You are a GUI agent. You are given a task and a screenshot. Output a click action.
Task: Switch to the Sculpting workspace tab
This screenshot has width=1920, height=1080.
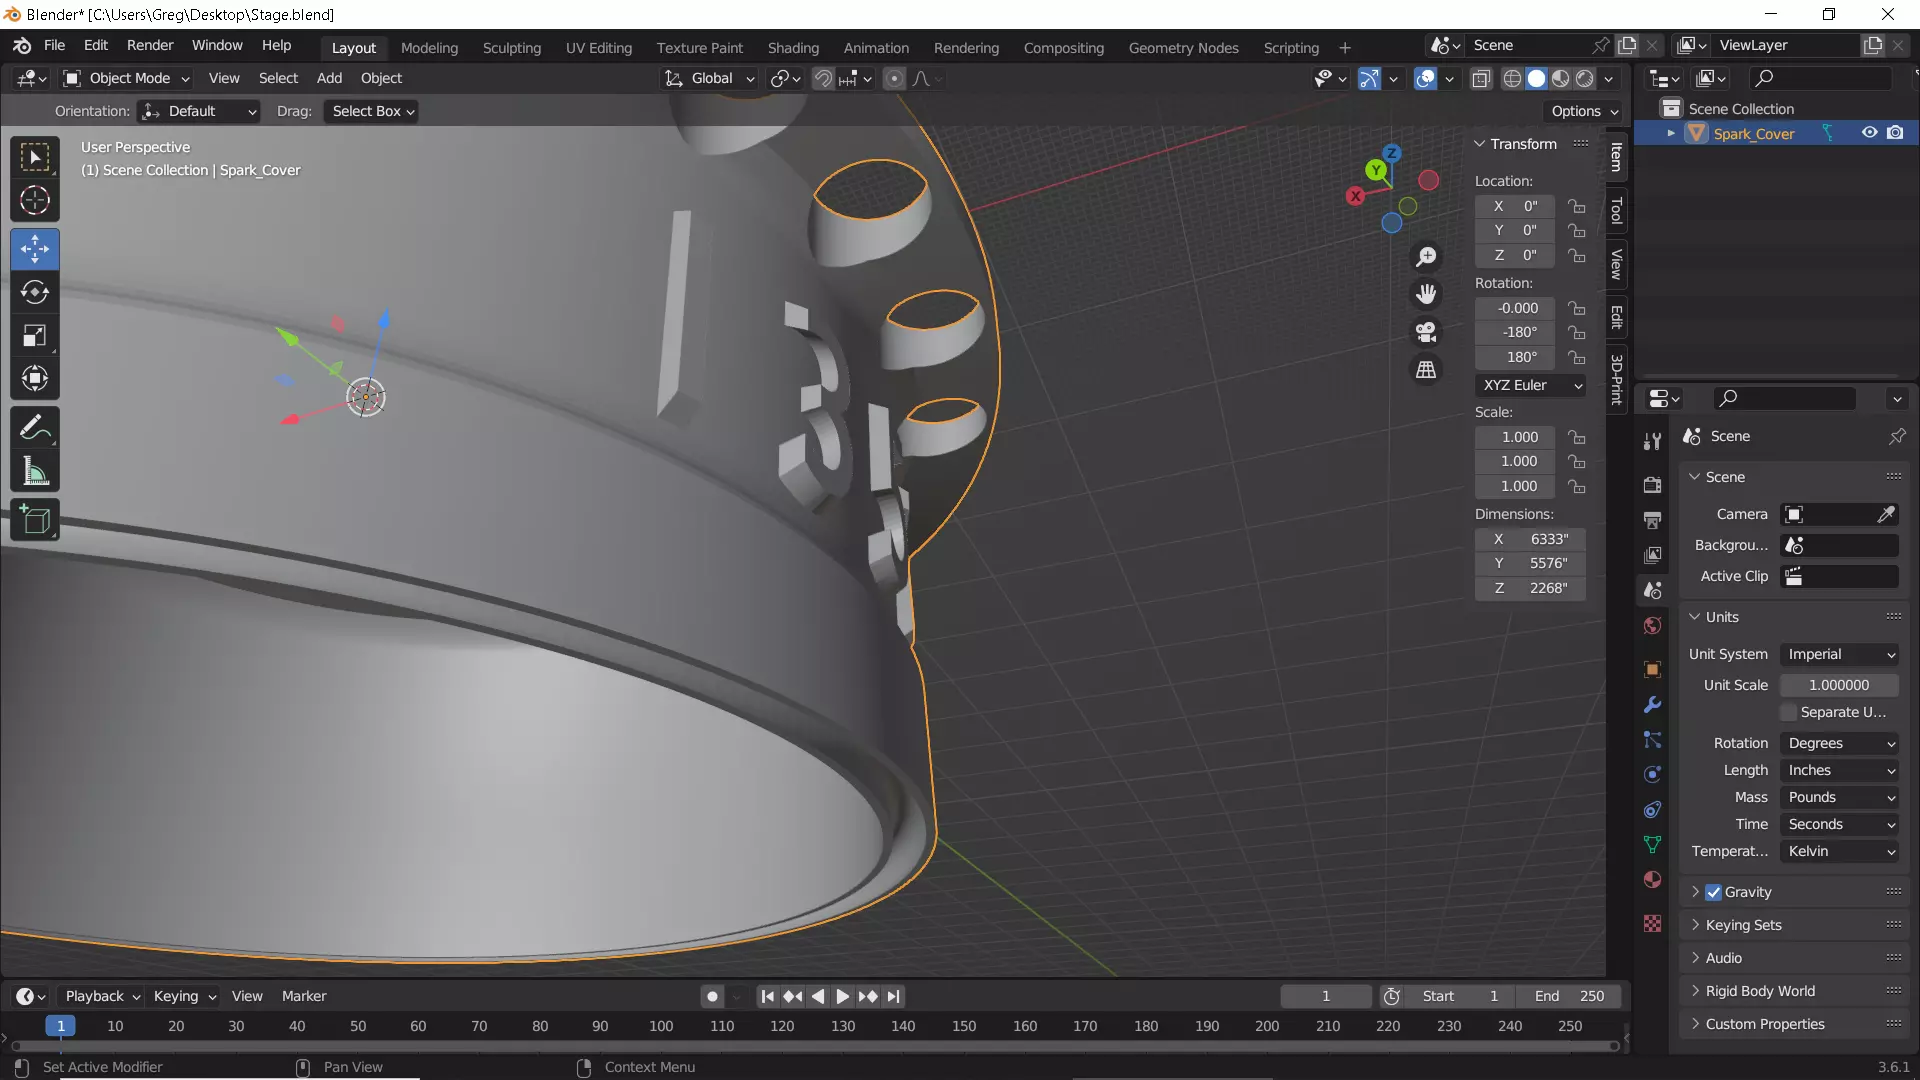click(x=511, y=48)
